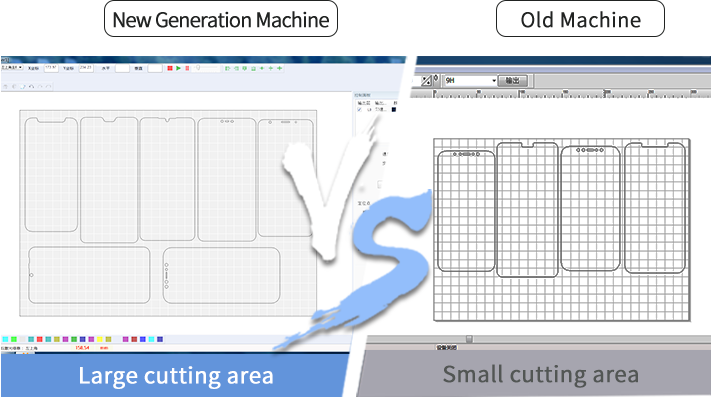The image size is (711, 397).
Task: Adjust the speed slider handle in top toolbar
Action: [x=198, y=68]
